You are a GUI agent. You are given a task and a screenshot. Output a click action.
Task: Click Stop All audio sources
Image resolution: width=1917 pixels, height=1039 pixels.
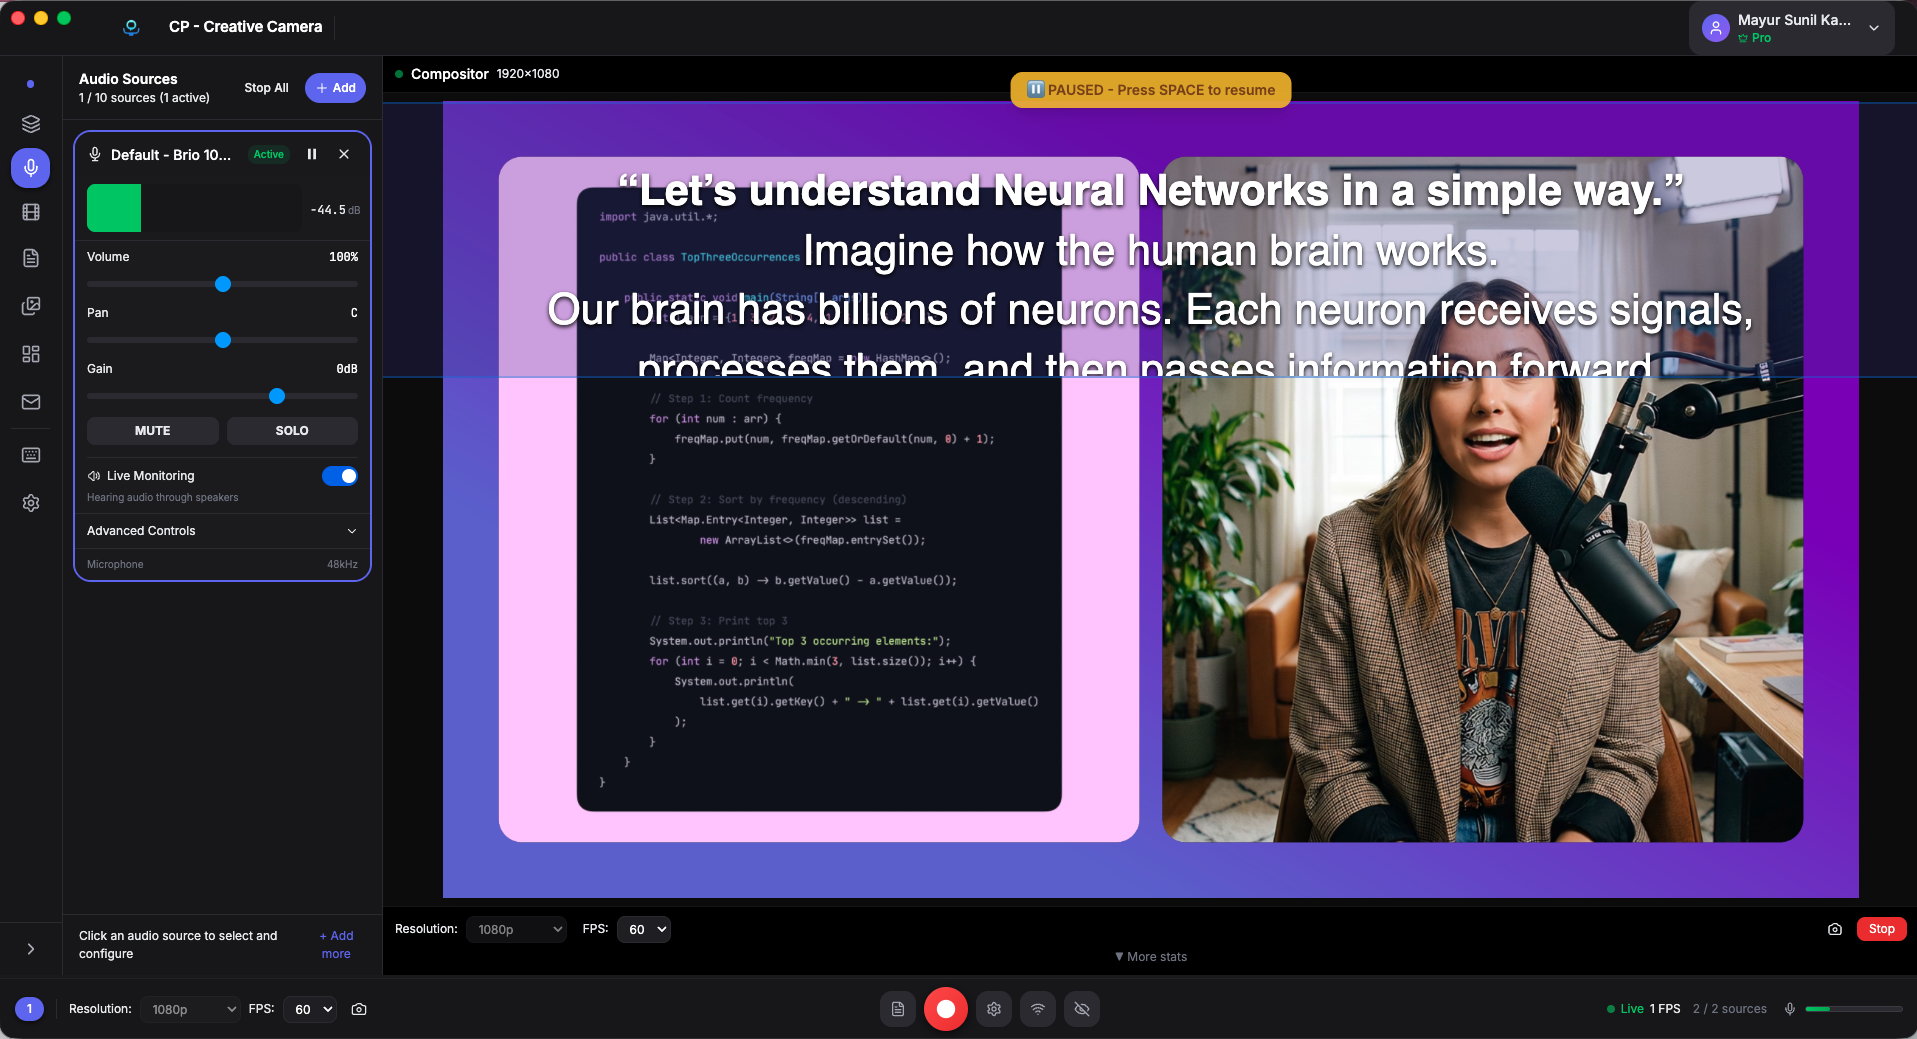pos(266,88)
